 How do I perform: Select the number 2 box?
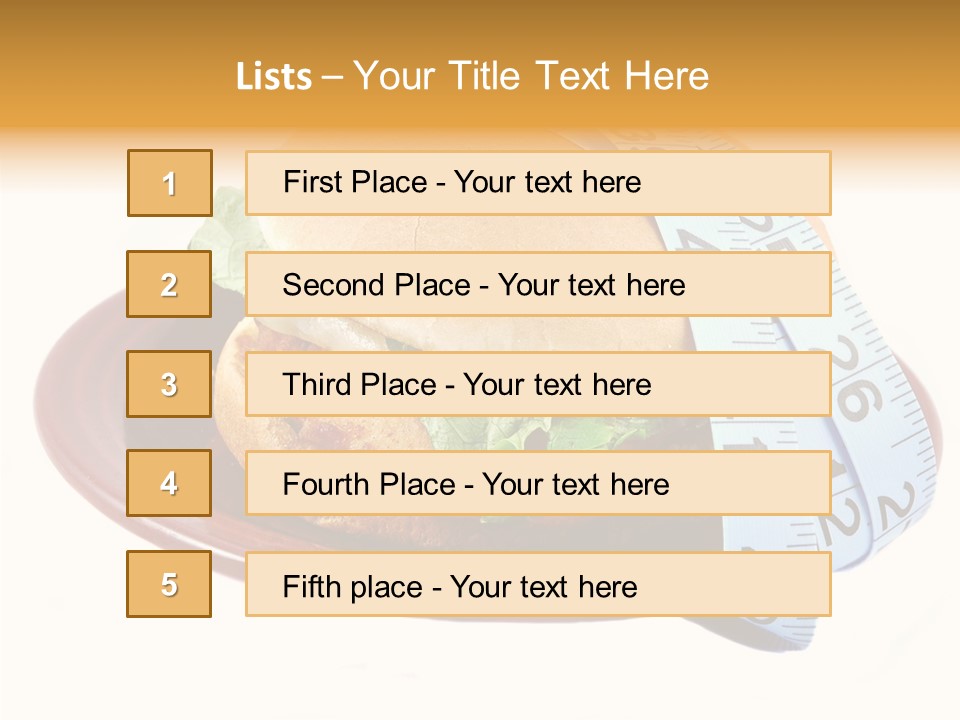(169, 284)
